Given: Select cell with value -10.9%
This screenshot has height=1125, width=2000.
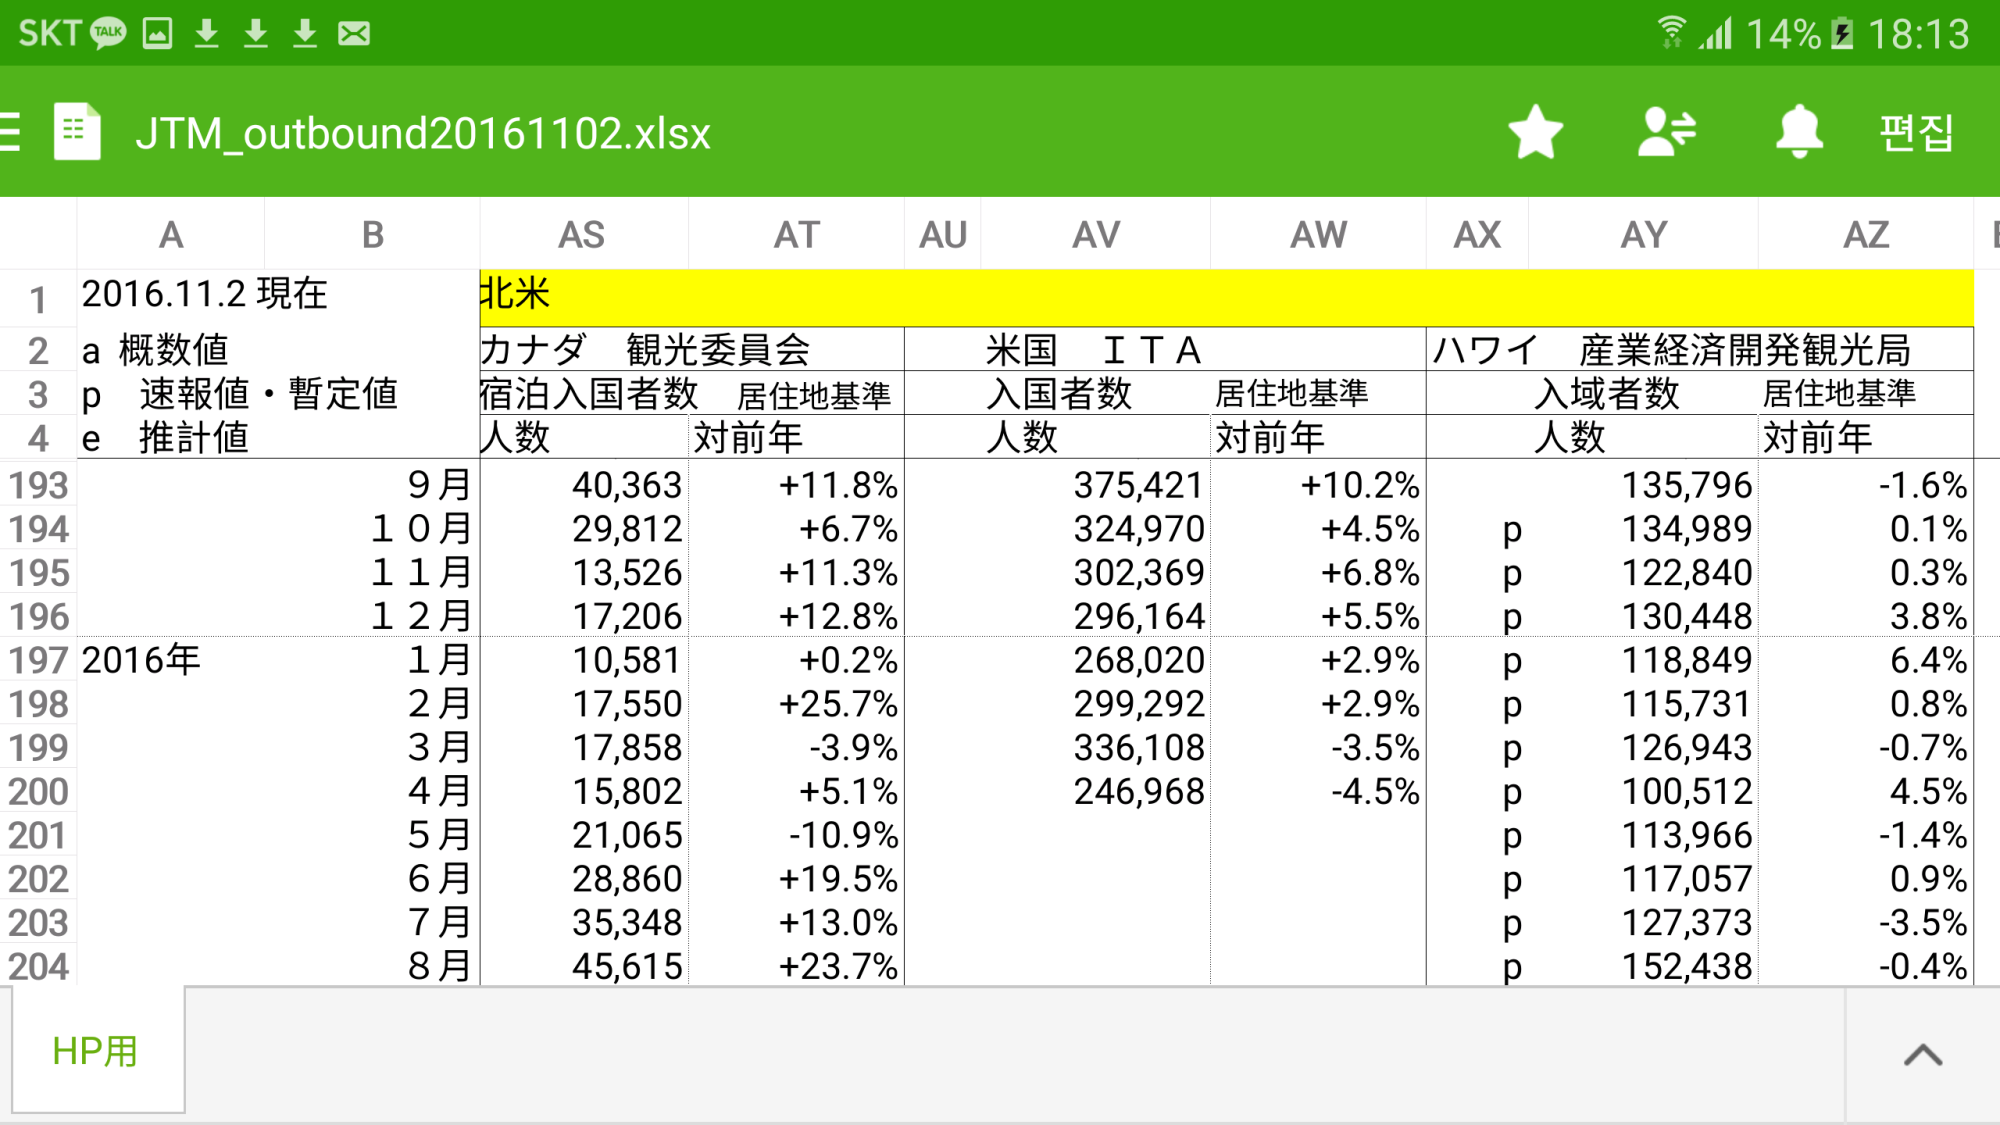Looking at the screenshot, I should pos(796,835).
